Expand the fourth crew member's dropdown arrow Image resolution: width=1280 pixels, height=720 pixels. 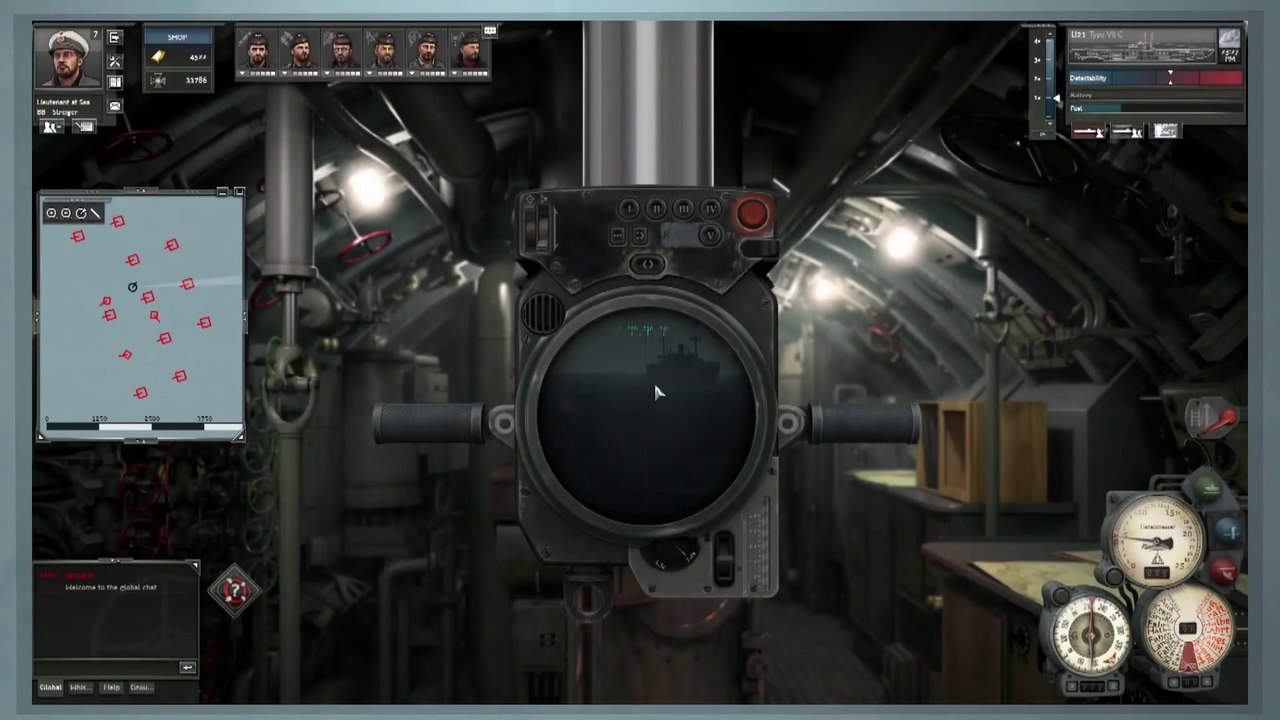coord(369,73)
